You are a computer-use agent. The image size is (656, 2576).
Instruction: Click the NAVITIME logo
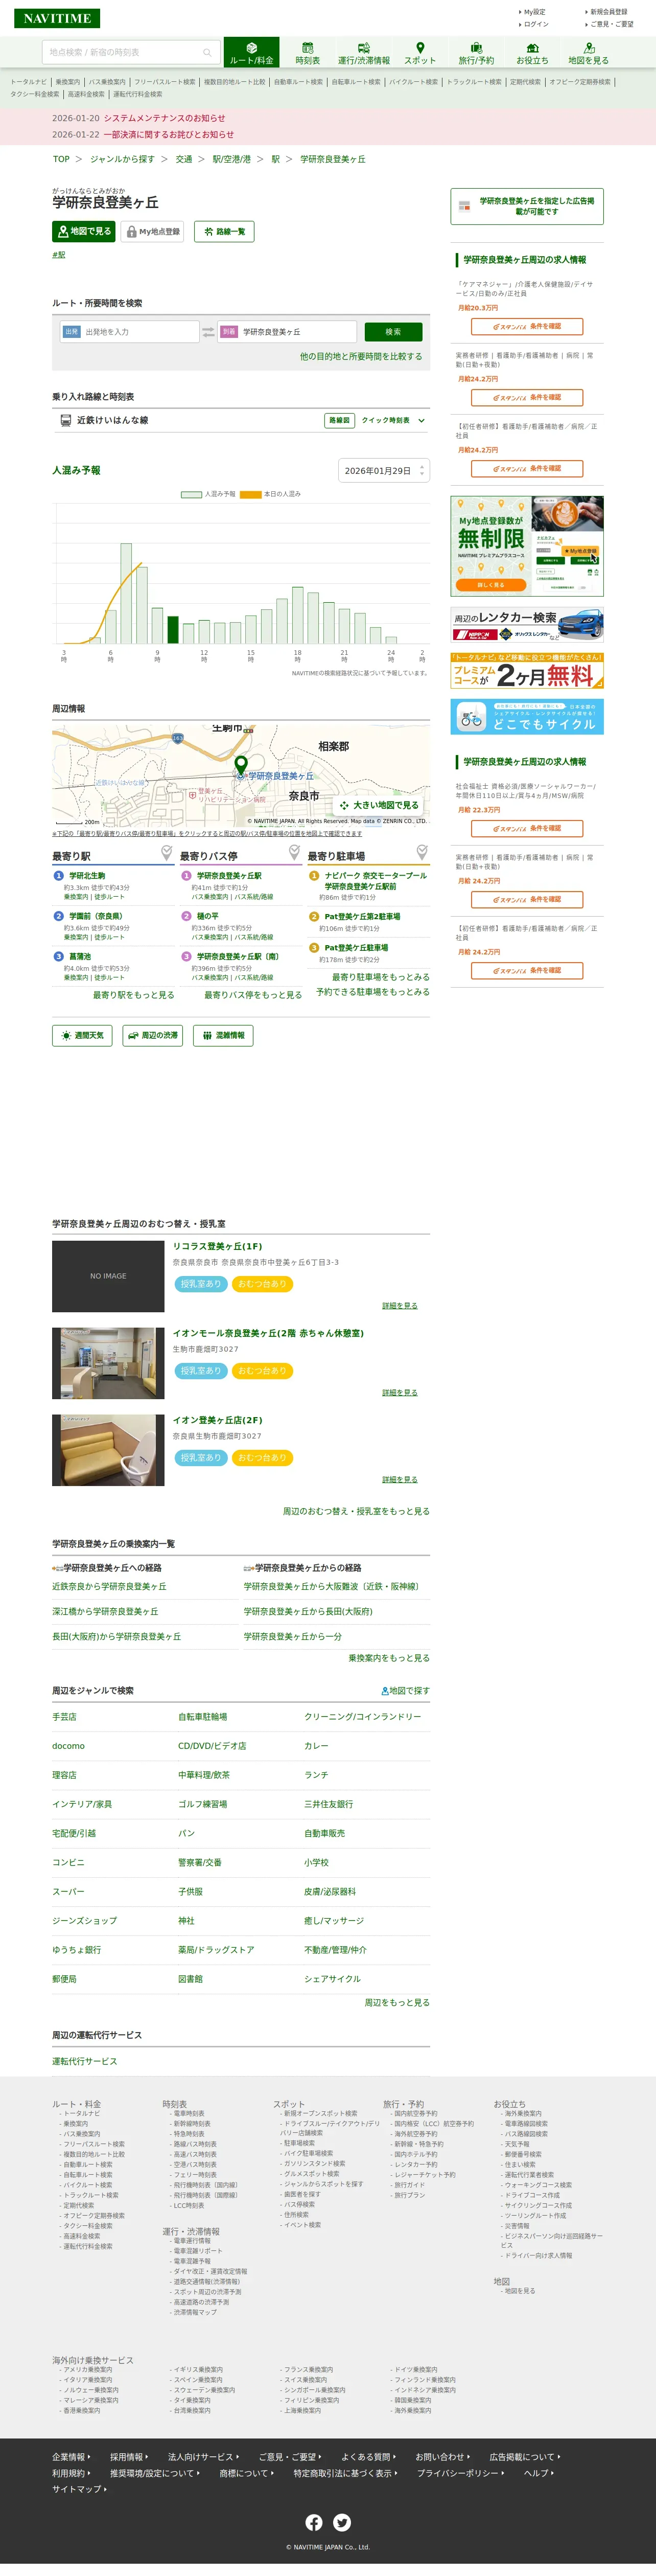(57, 18)
